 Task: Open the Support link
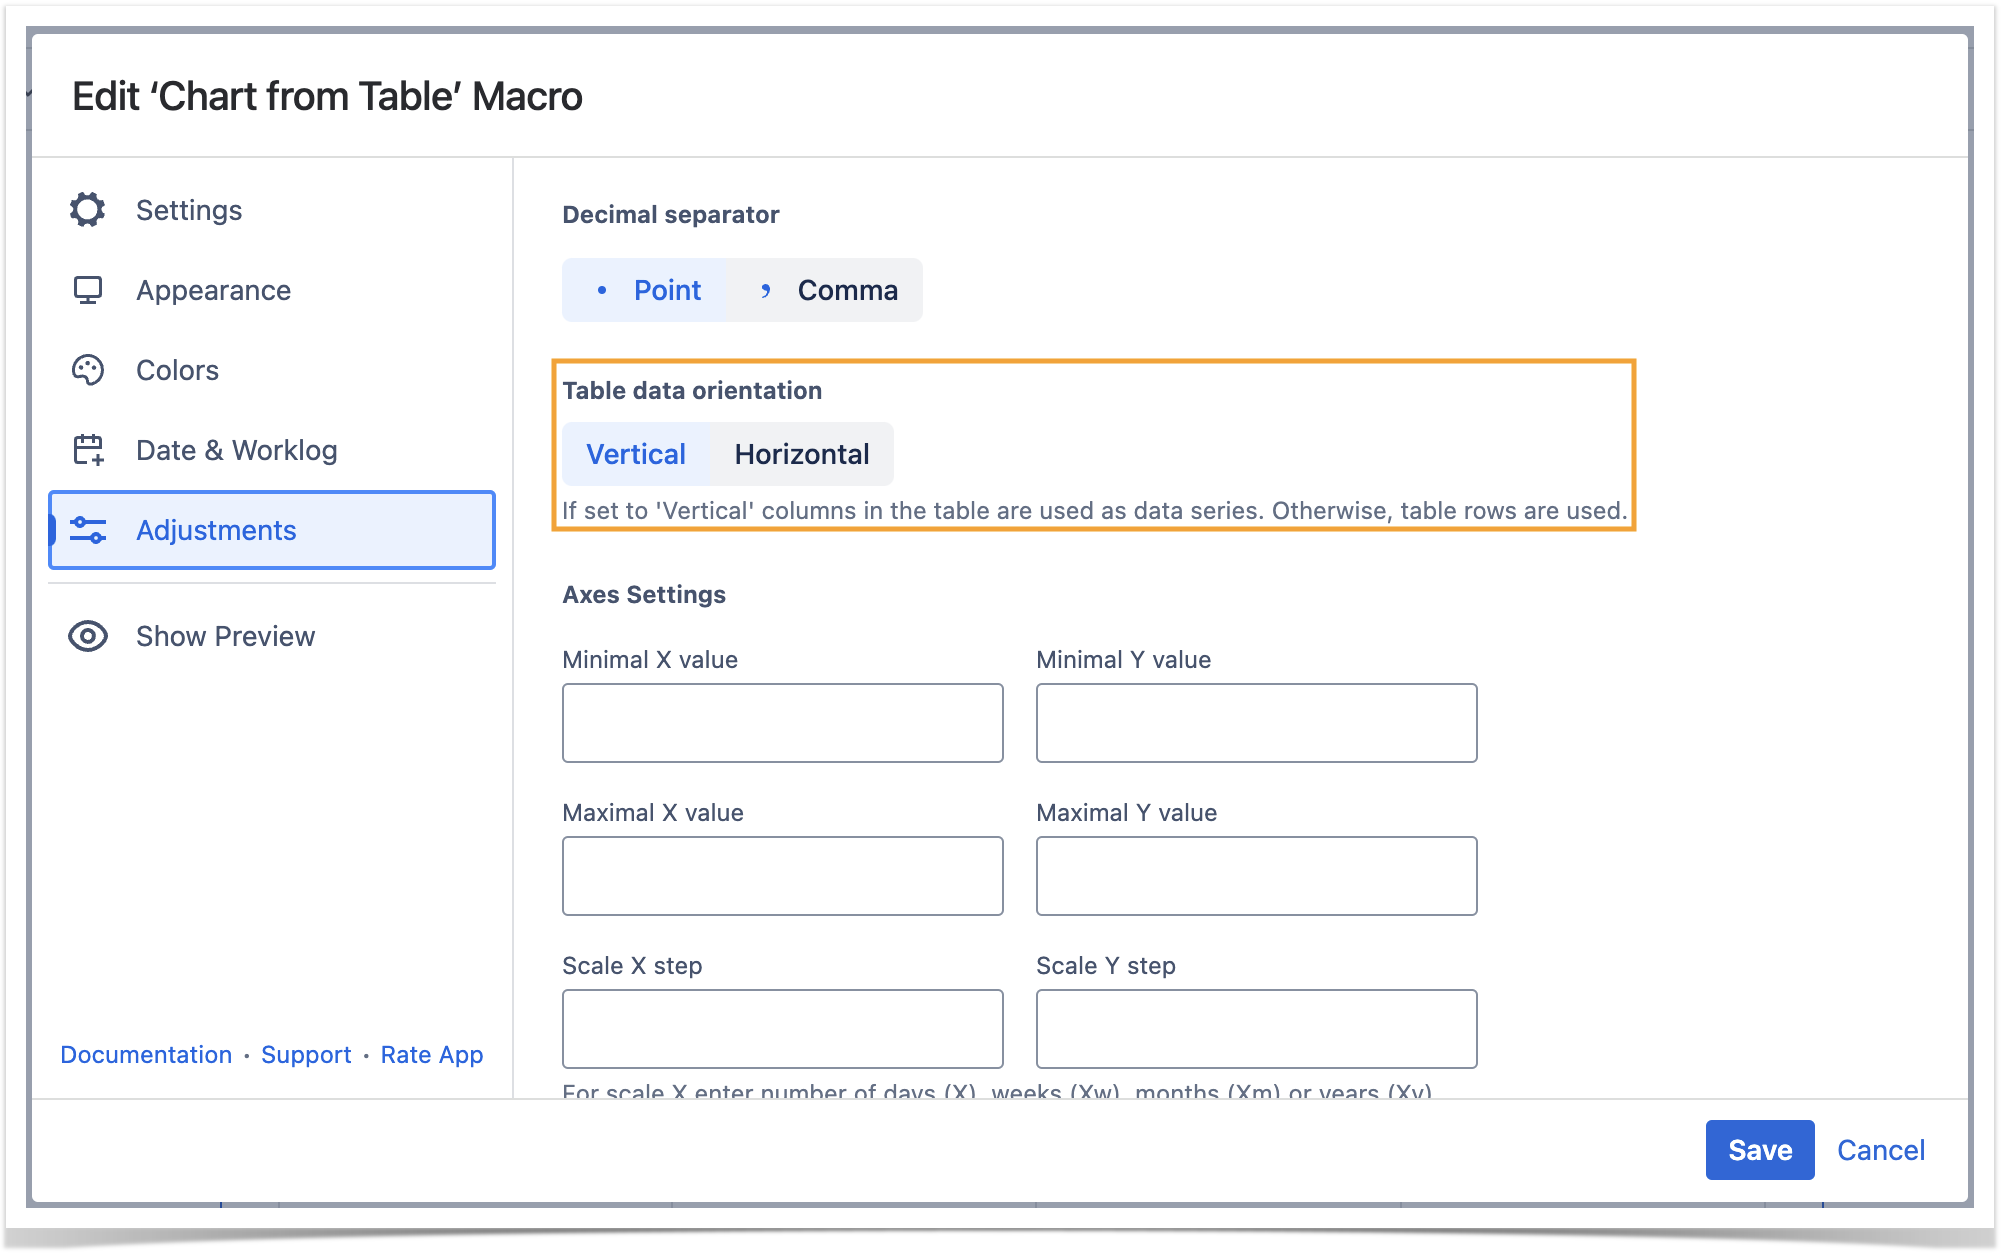coord(306,1055)
